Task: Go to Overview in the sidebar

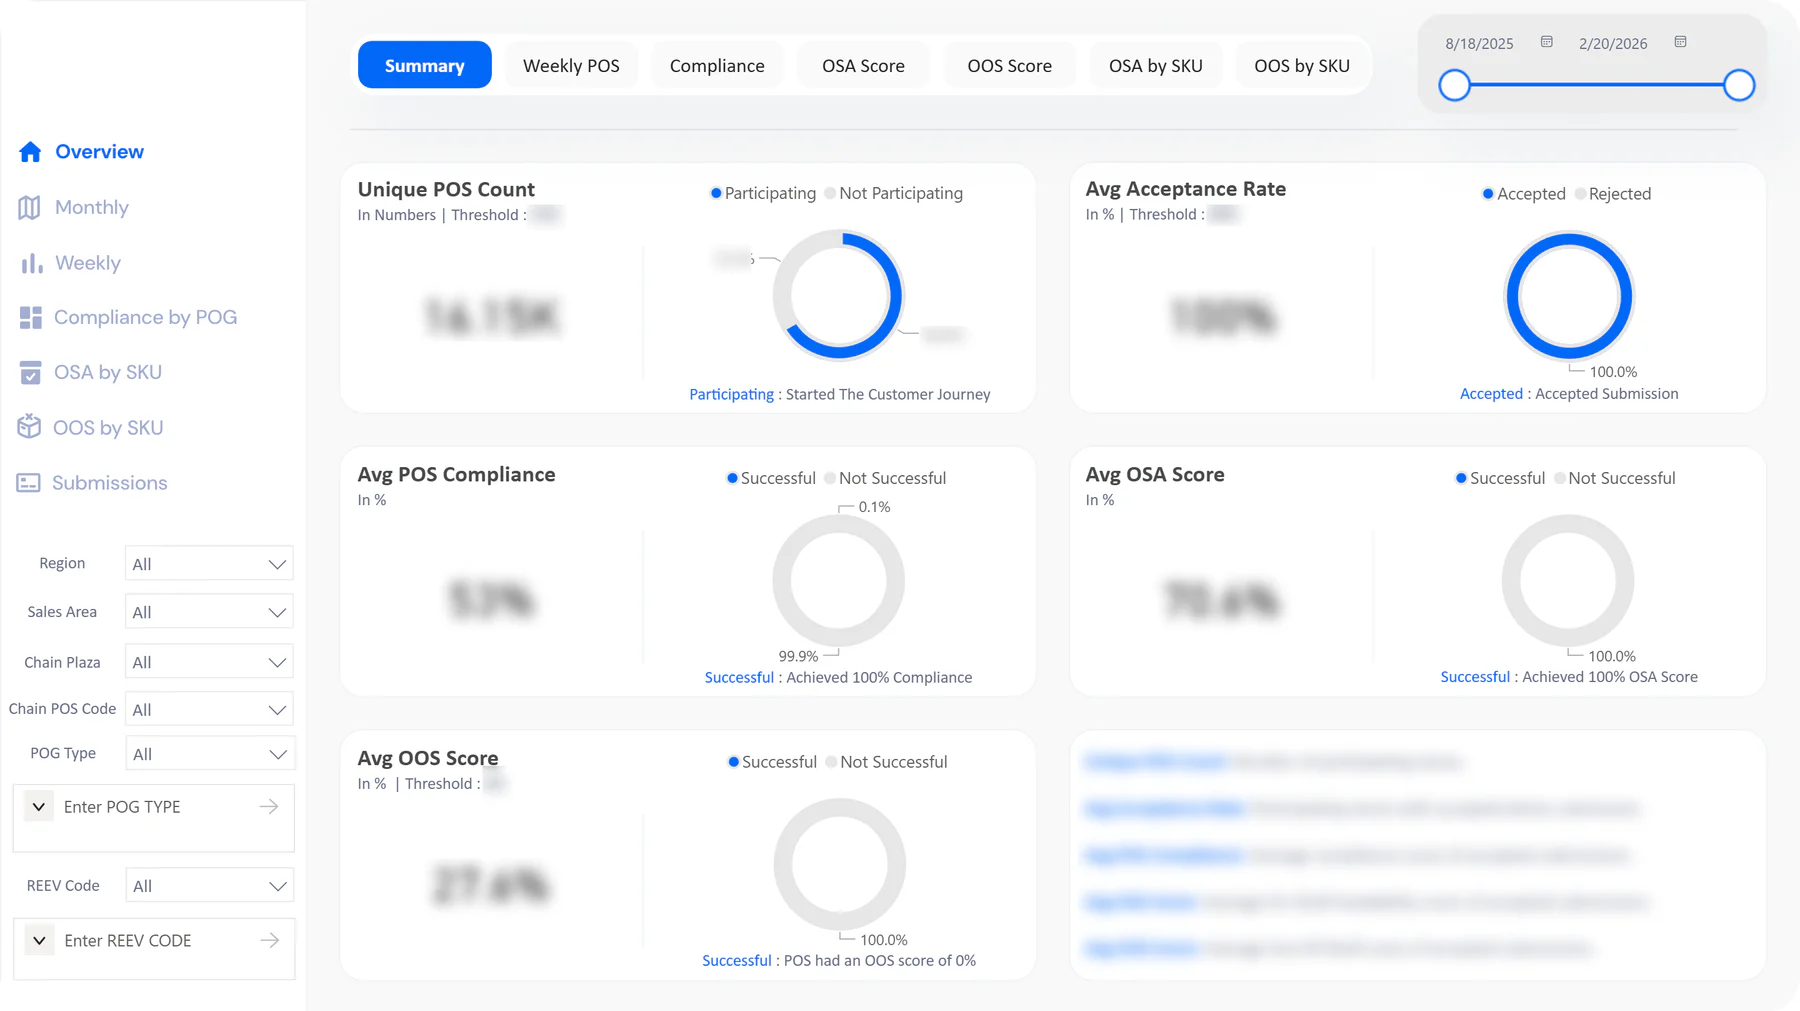Action: (99, 152)
